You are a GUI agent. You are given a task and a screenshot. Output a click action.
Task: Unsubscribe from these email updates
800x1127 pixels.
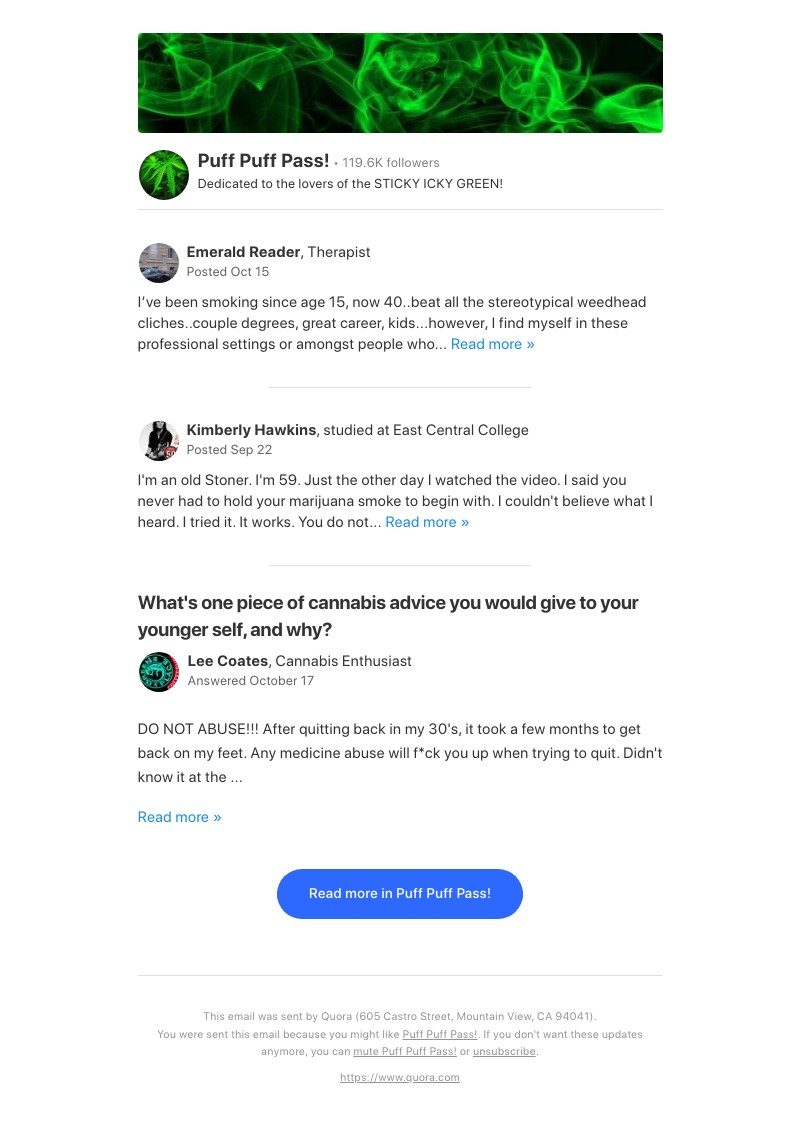pyautogui.click(x=504, y=1051)
